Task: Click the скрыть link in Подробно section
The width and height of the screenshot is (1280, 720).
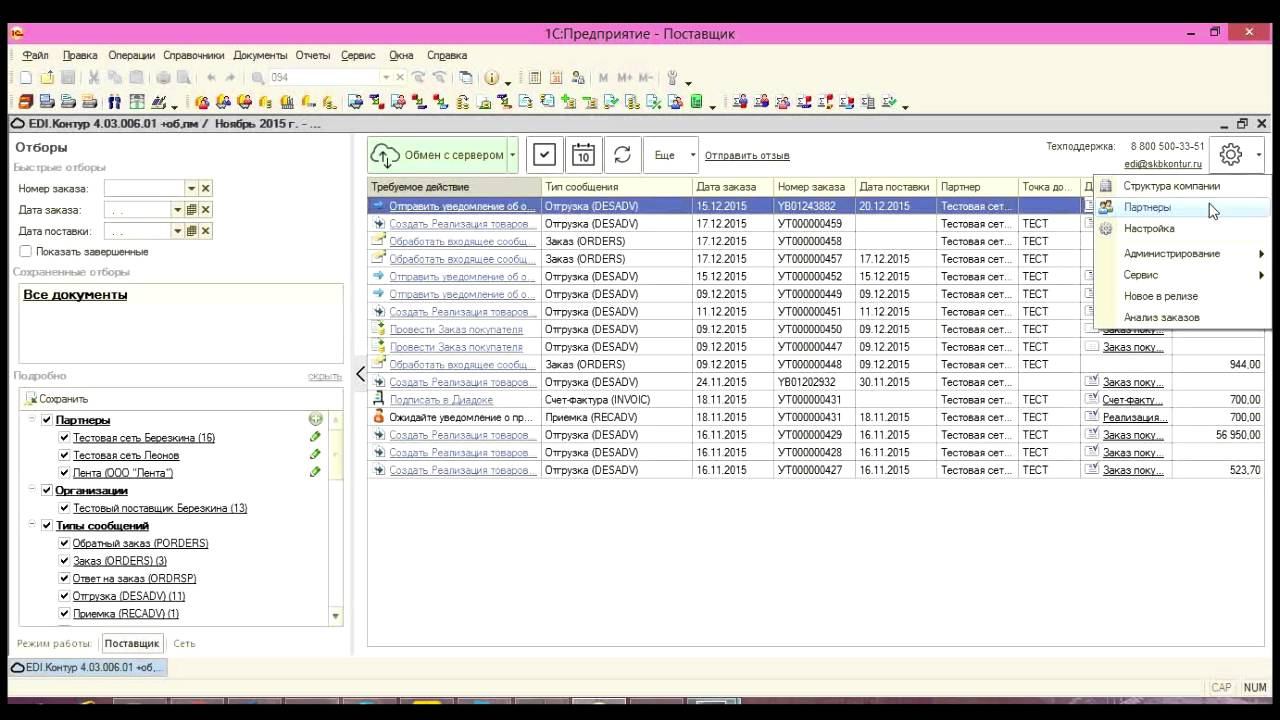Action: point(325,376)
